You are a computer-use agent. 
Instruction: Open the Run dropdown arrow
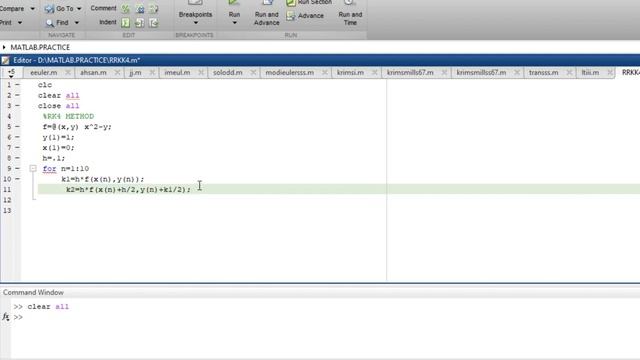coord(234,23)
